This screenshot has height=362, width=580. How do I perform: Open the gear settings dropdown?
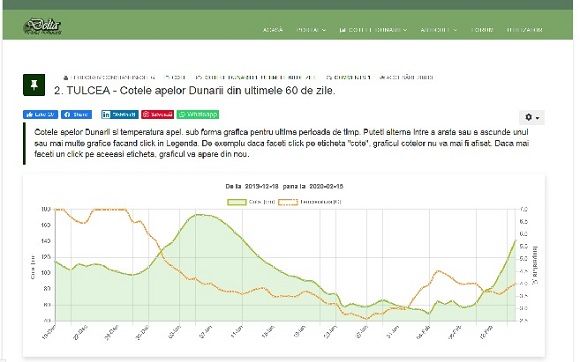click(532, 117)
